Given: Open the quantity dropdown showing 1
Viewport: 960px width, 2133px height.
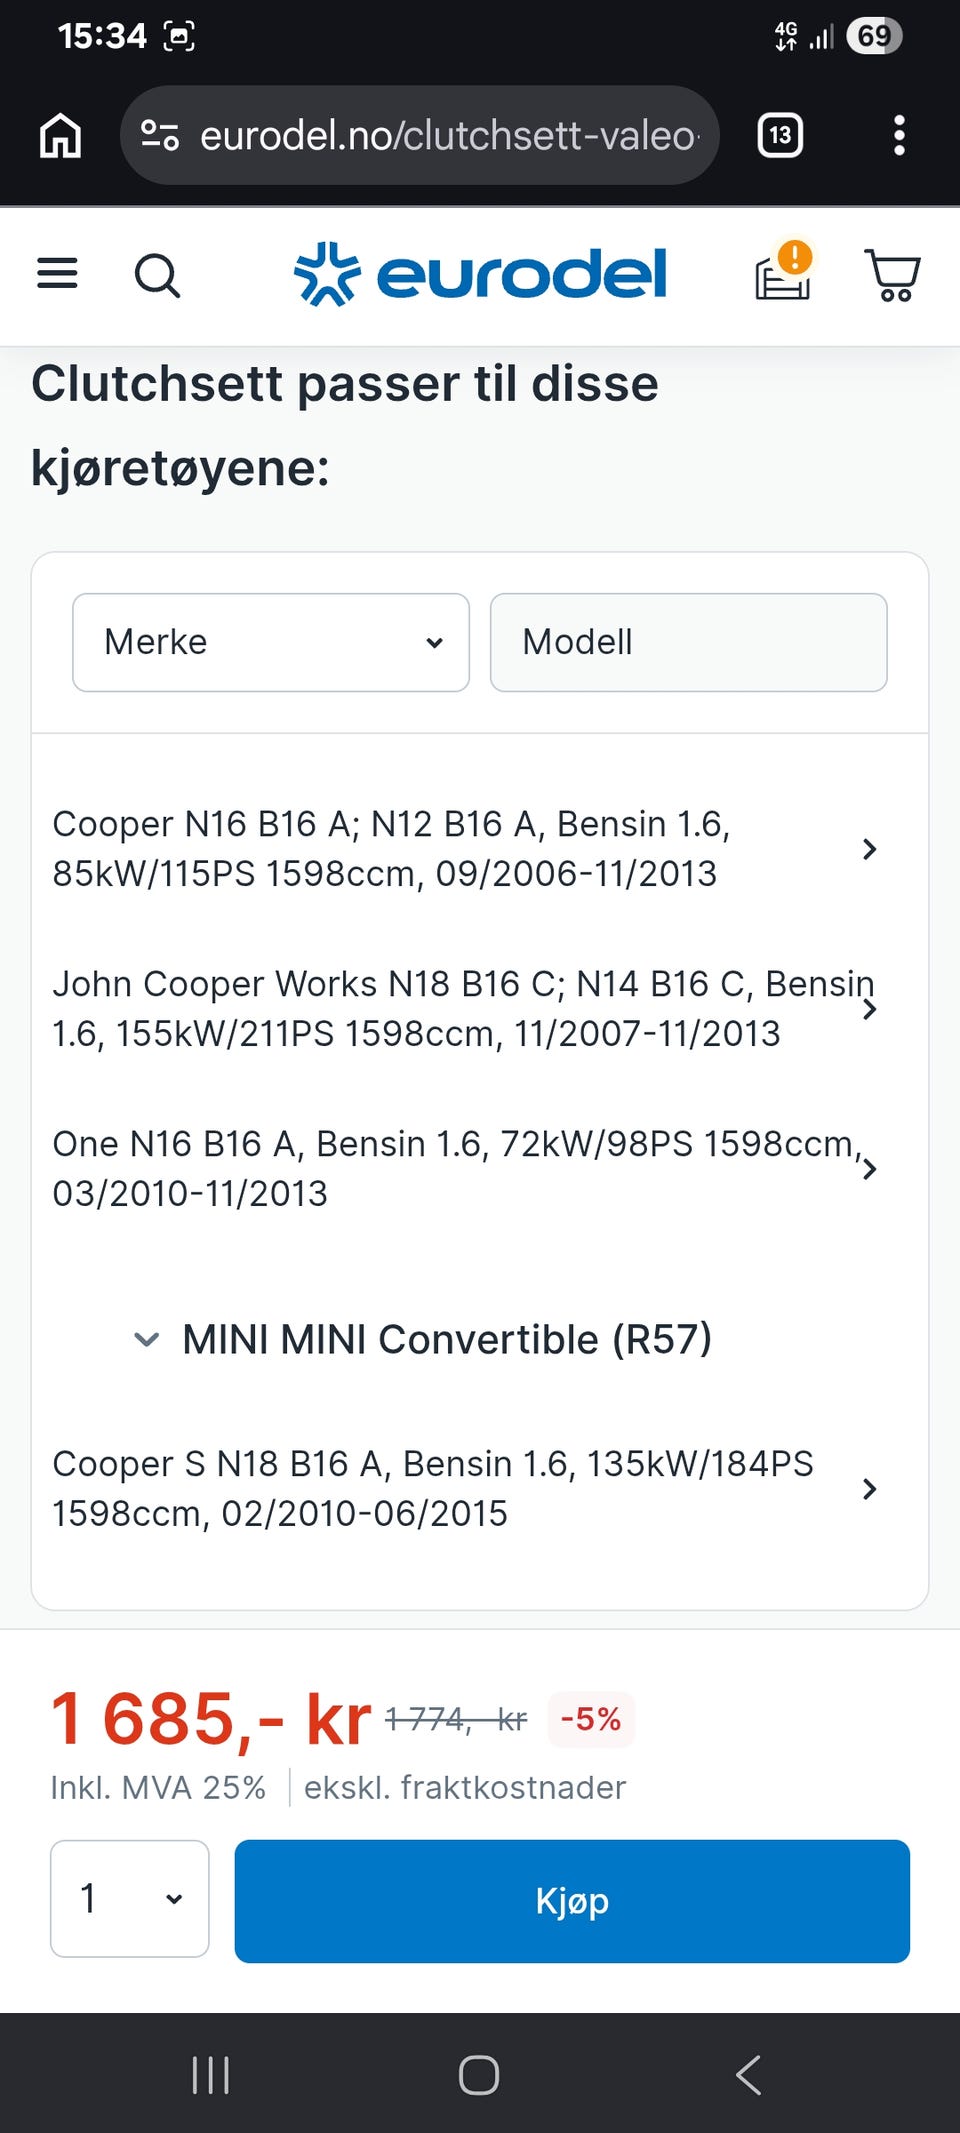Looking at the screenshot, I should tap(130, 1898).
